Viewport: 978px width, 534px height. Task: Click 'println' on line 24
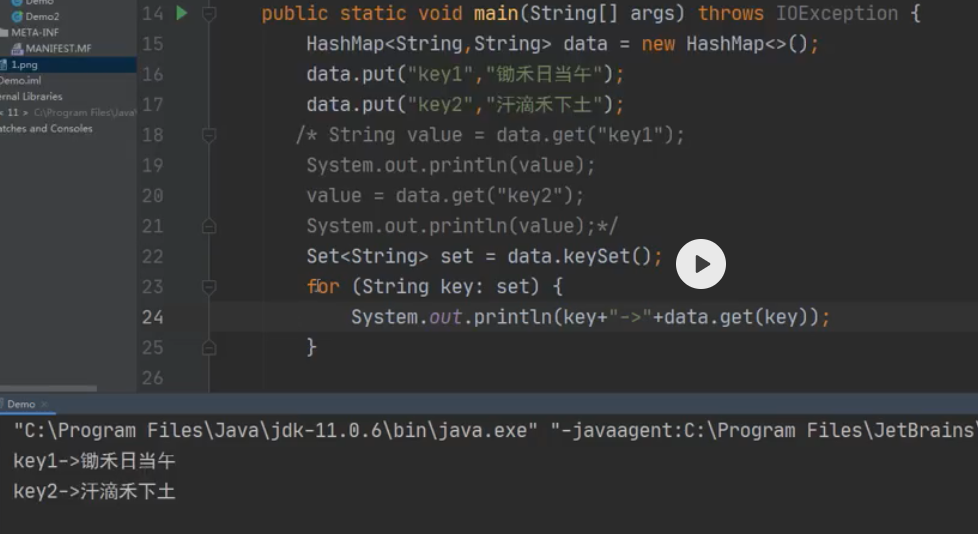513,317
